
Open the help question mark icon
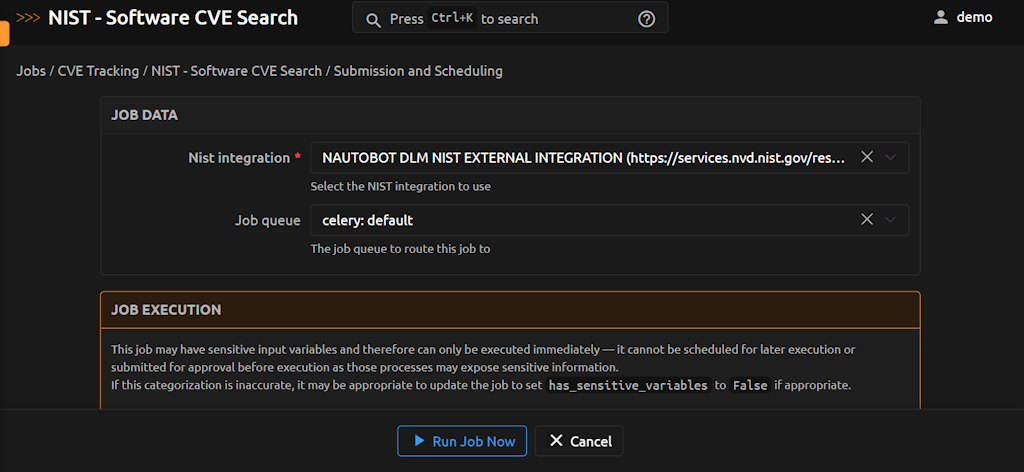(647, 19)
